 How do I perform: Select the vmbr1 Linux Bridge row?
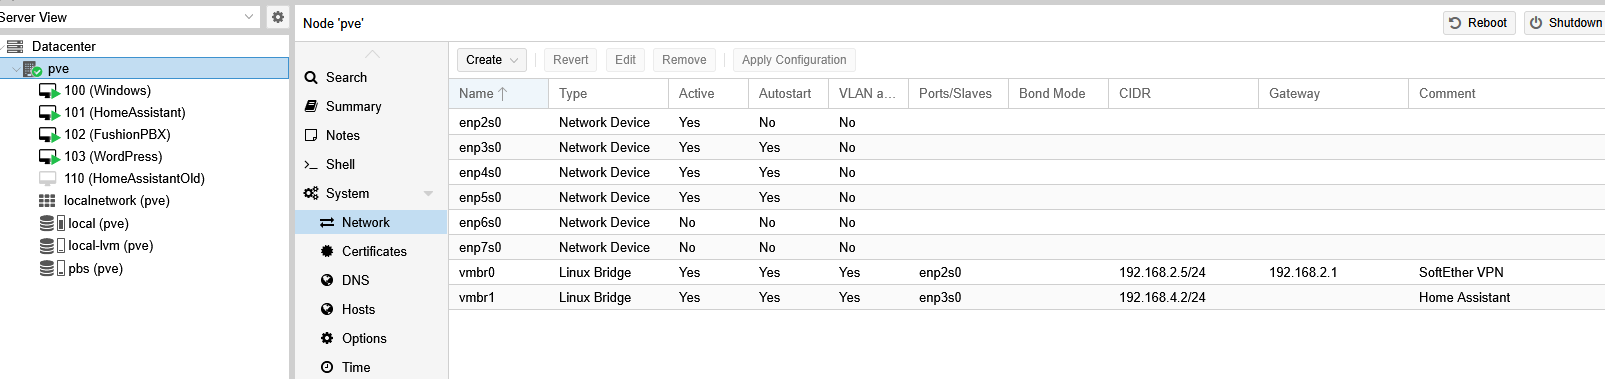[1027, 297]
